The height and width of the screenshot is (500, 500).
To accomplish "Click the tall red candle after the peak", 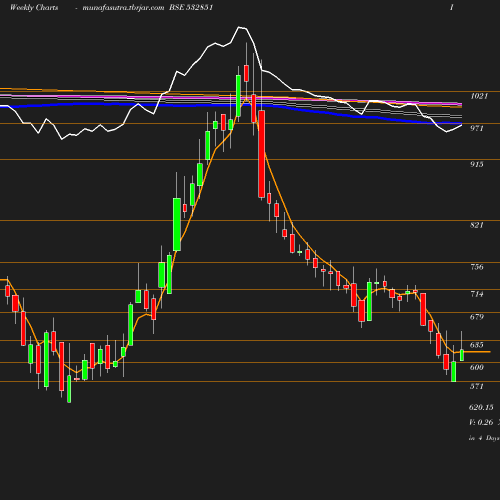I will 262,154.
